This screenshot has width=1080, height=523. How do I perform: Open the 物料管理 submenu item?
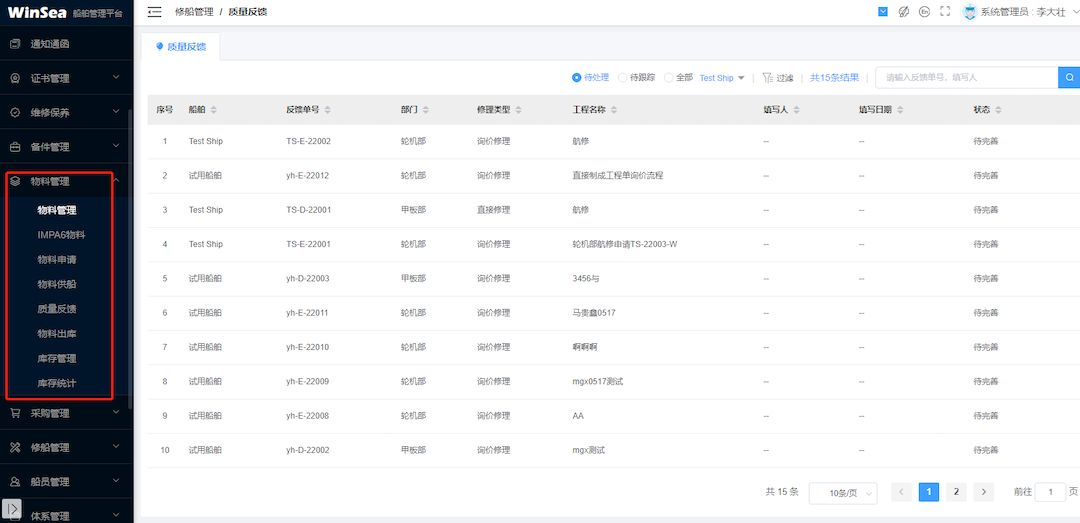pyautogui.click(x=56, y=210)
